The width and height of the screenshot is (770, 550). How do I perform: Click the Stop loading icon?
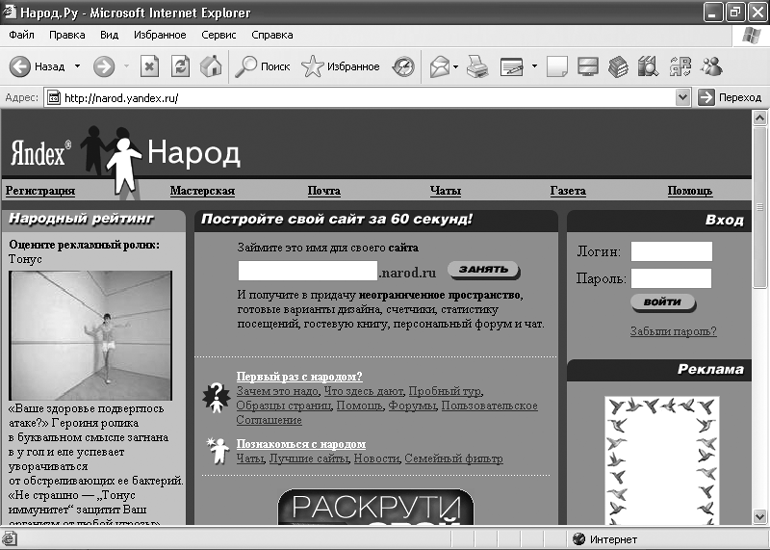[149, 67]
